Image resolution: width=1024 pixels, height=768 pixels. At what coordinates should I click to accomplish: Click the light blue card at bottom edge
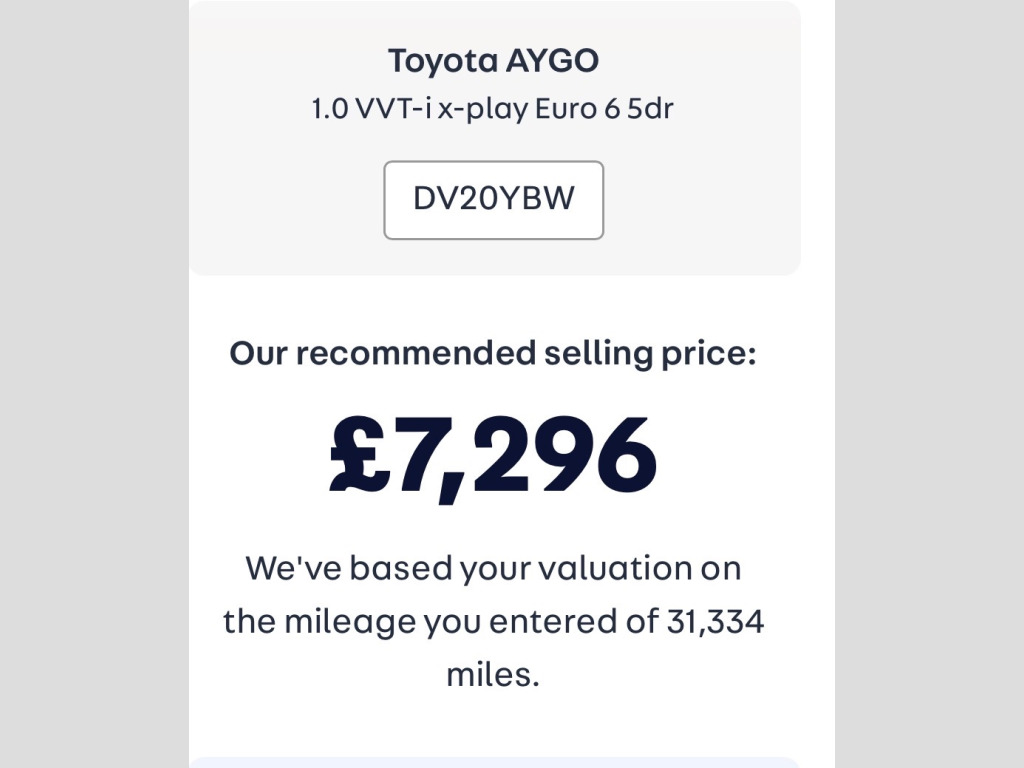[x=493, y=762]
